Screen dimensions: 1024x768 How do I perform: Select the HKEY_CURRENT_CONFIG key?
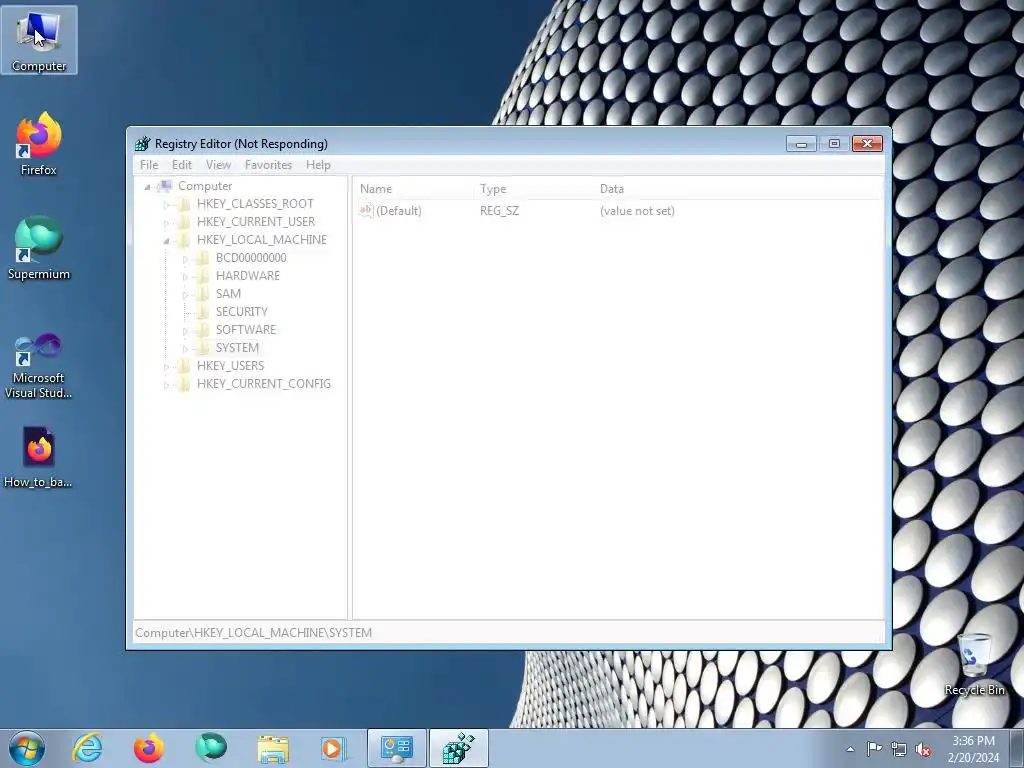(x=263, y=384)
